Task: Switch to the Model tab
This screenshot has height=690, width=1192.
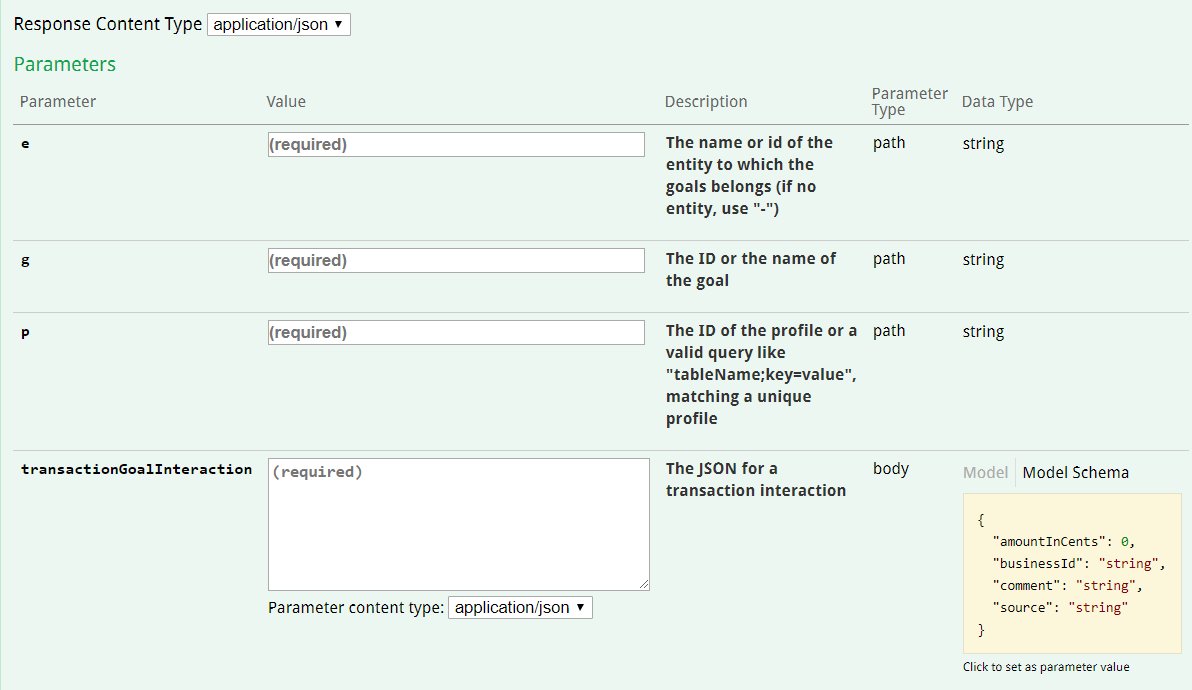Action: (985, 473)
